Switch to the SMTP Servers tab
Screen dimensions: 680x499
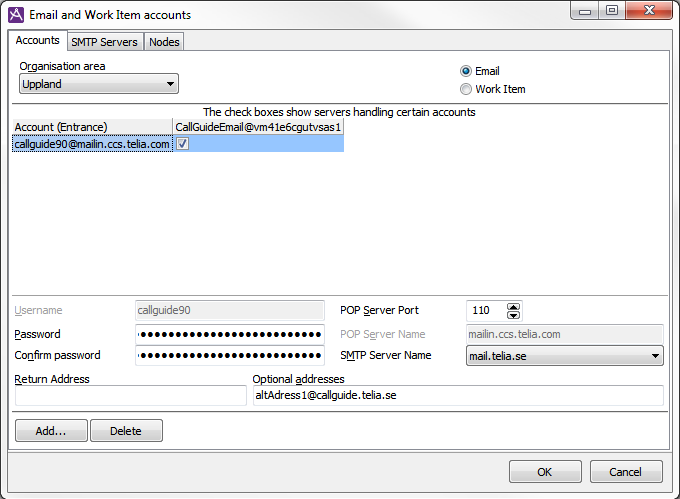104,42
